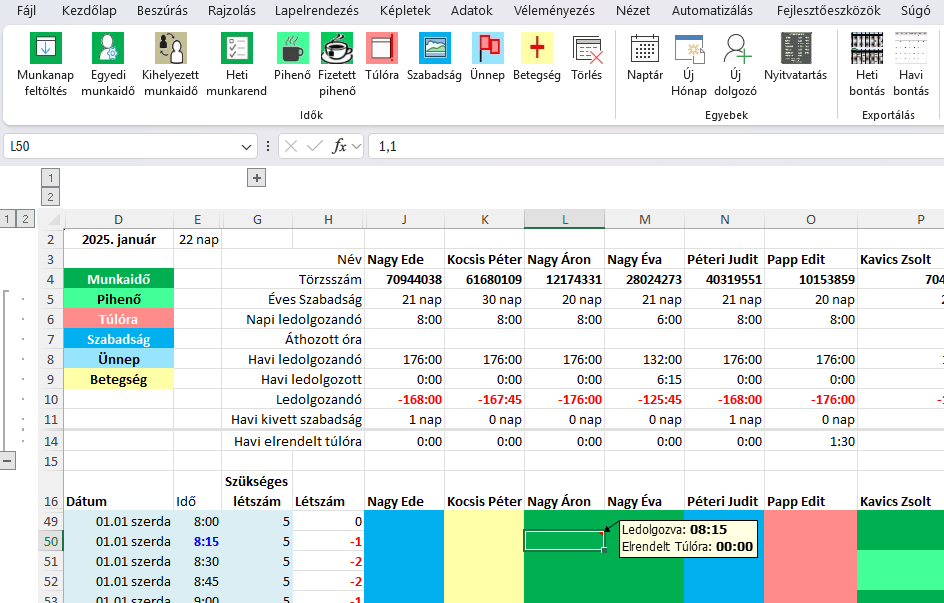This screenshot has height=603, width=944.
Task: Switch to the Adatok tab
Action: [472, 11]
